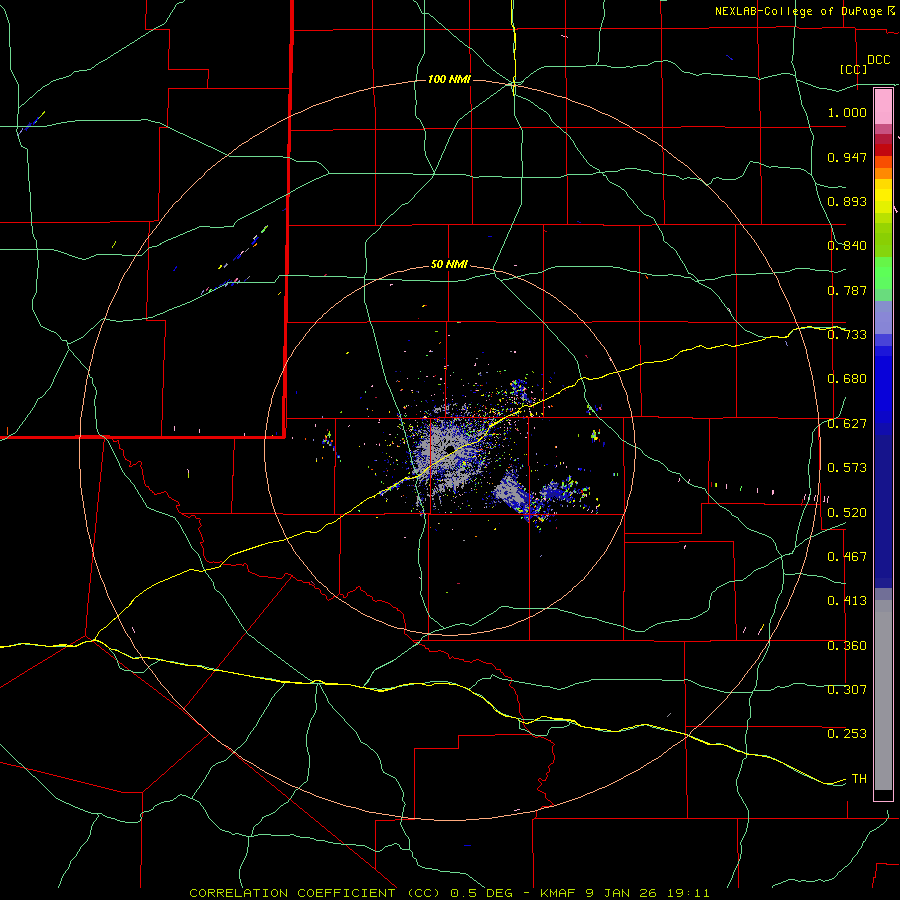Screen dimensions: 900x900
Task: Click the 1.000 color scale value
Action: pyautogui.click(x=847, y=113)
